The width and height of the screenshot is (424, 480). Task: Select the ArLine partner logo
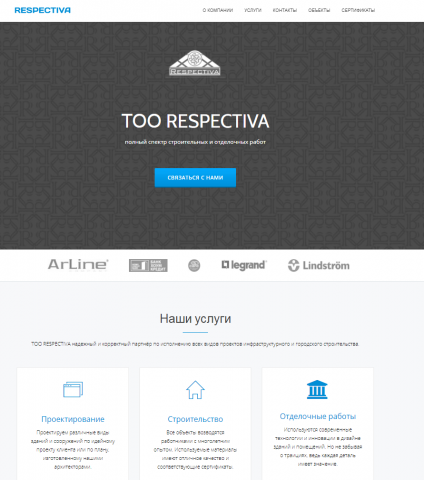[78, 265]
